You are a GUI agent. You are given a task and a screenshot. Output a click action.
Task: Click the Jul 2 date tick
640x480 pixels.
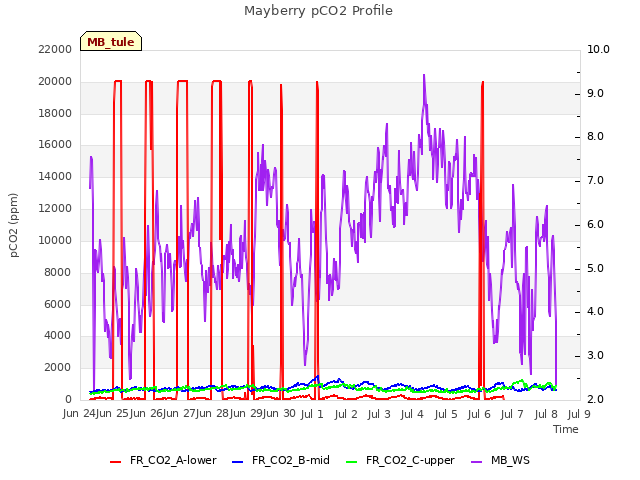tap(346, 414)
